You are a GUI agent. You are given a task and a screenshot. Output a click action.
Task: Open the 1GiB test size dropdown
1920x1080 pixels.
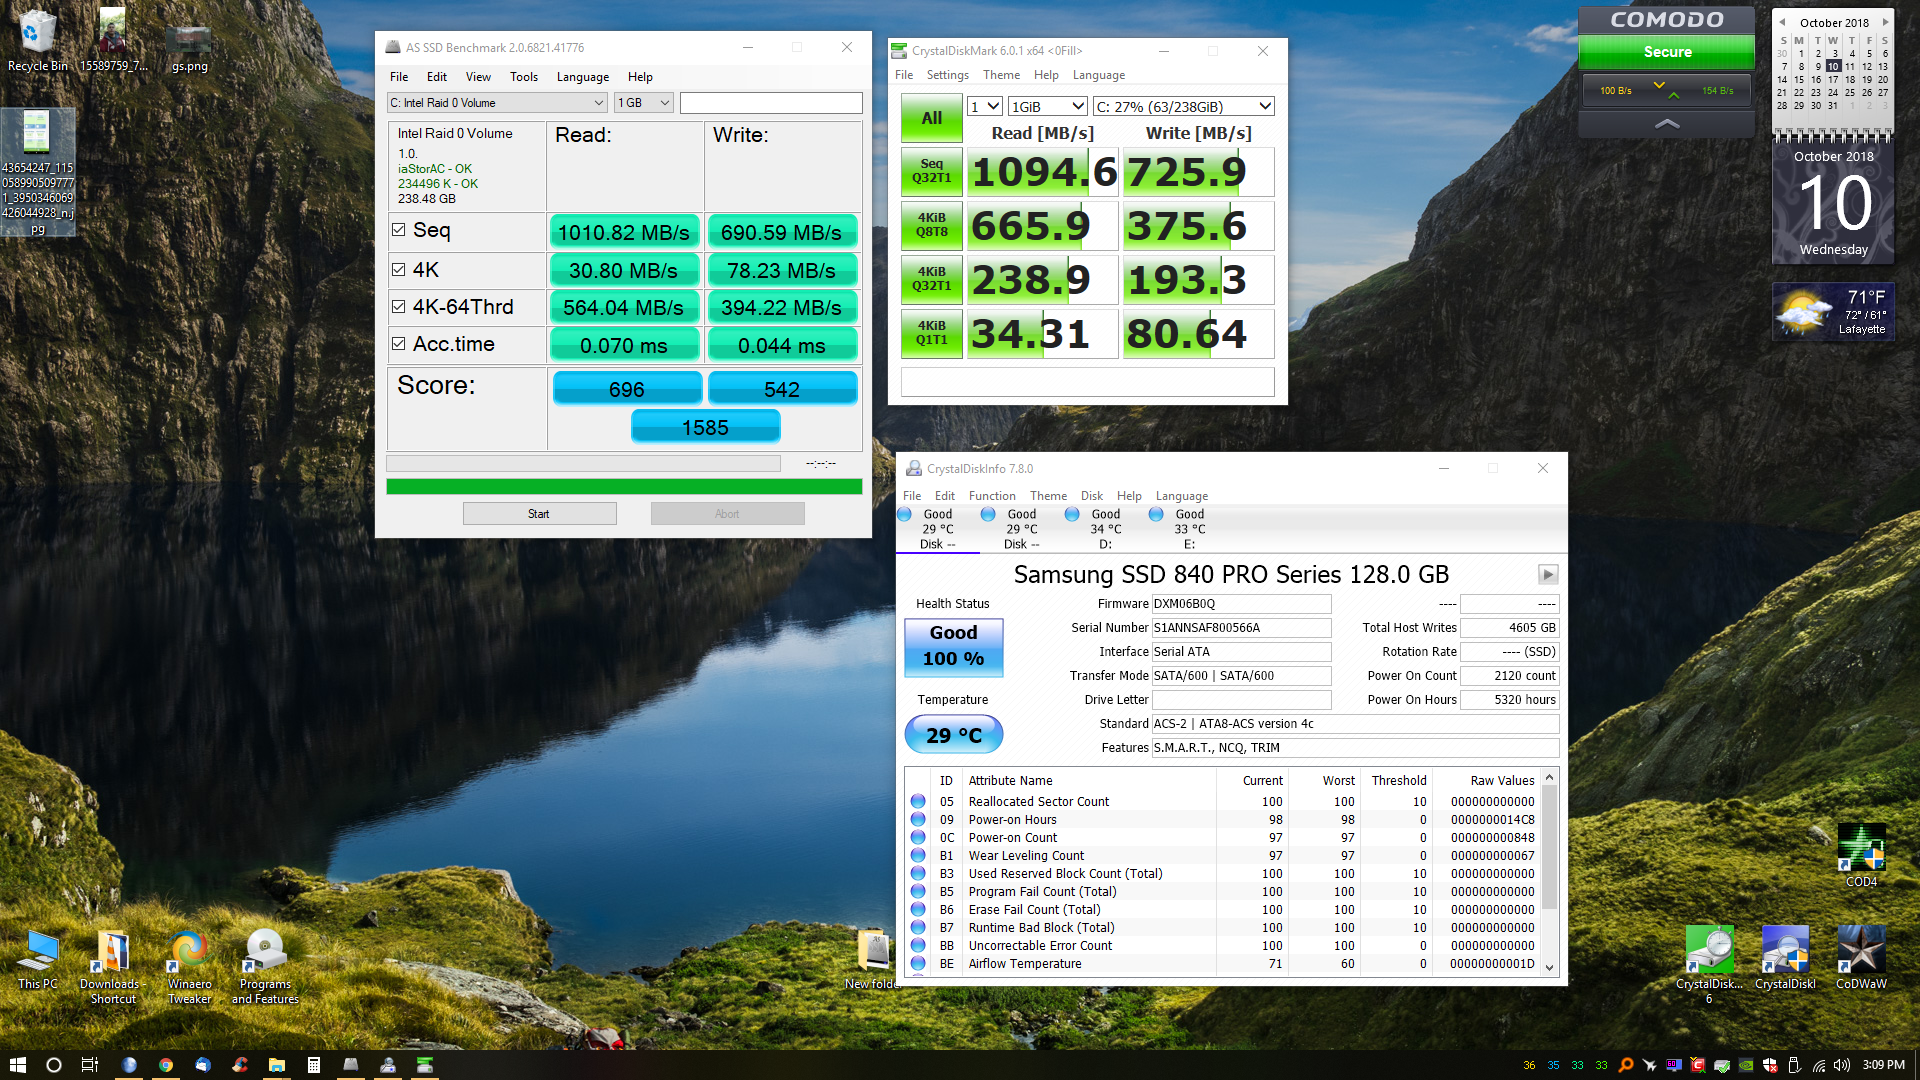point(1047,107)
